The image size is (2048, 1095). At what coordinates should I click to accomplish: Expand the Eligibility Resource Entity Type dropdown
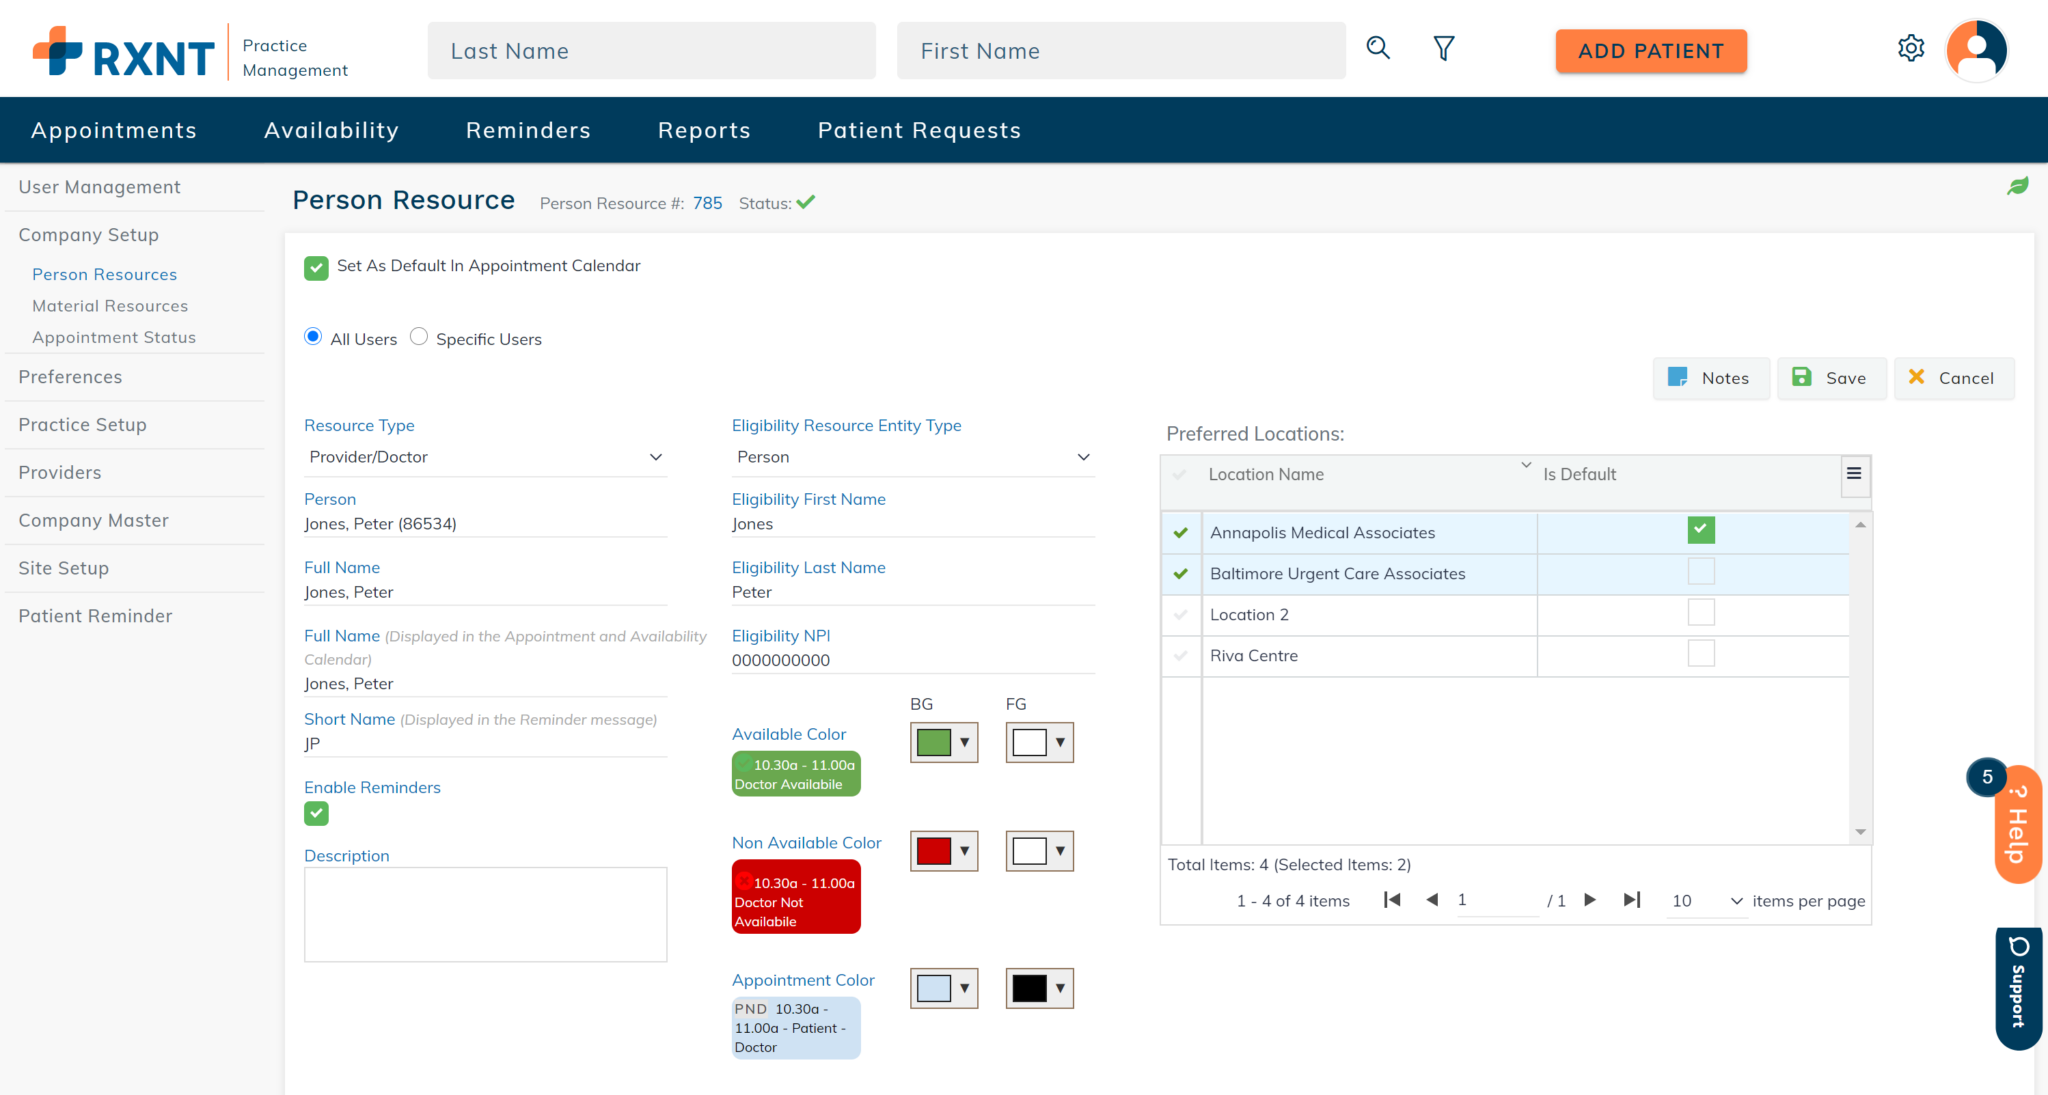pos(1083,457)
